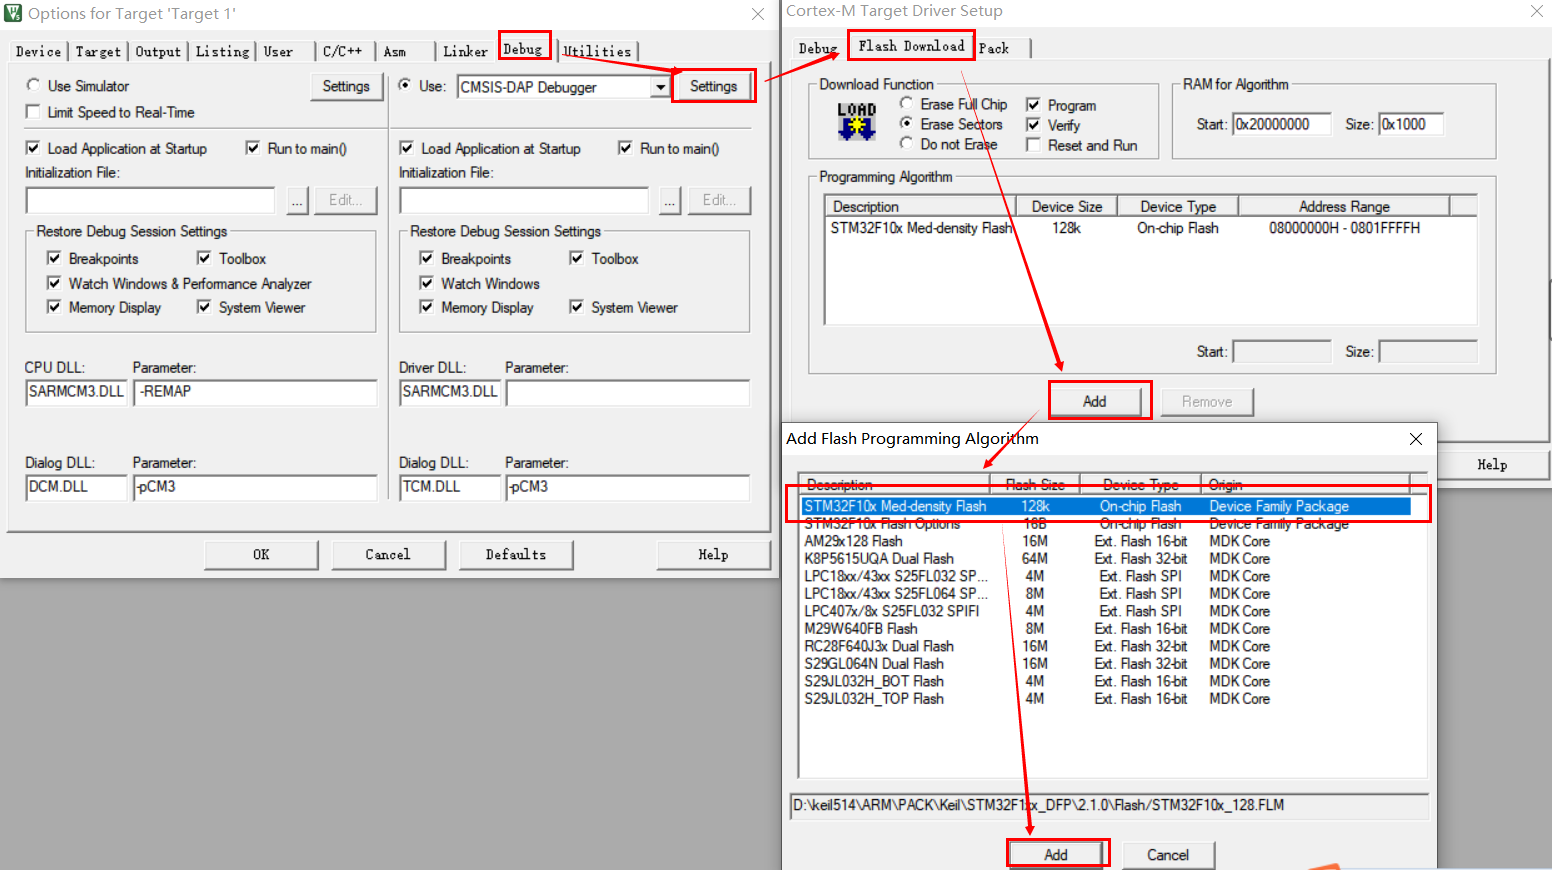Switch to the Utilities tab

597,50
